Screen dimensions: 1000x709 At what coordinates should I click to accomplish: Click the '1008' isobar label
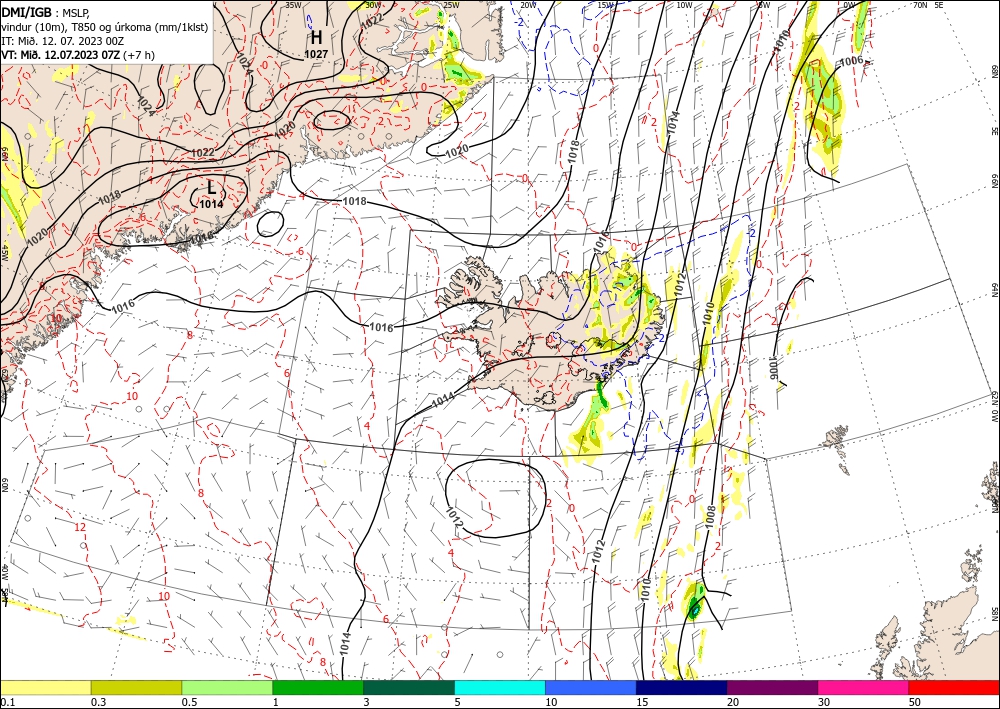(710, 517)
